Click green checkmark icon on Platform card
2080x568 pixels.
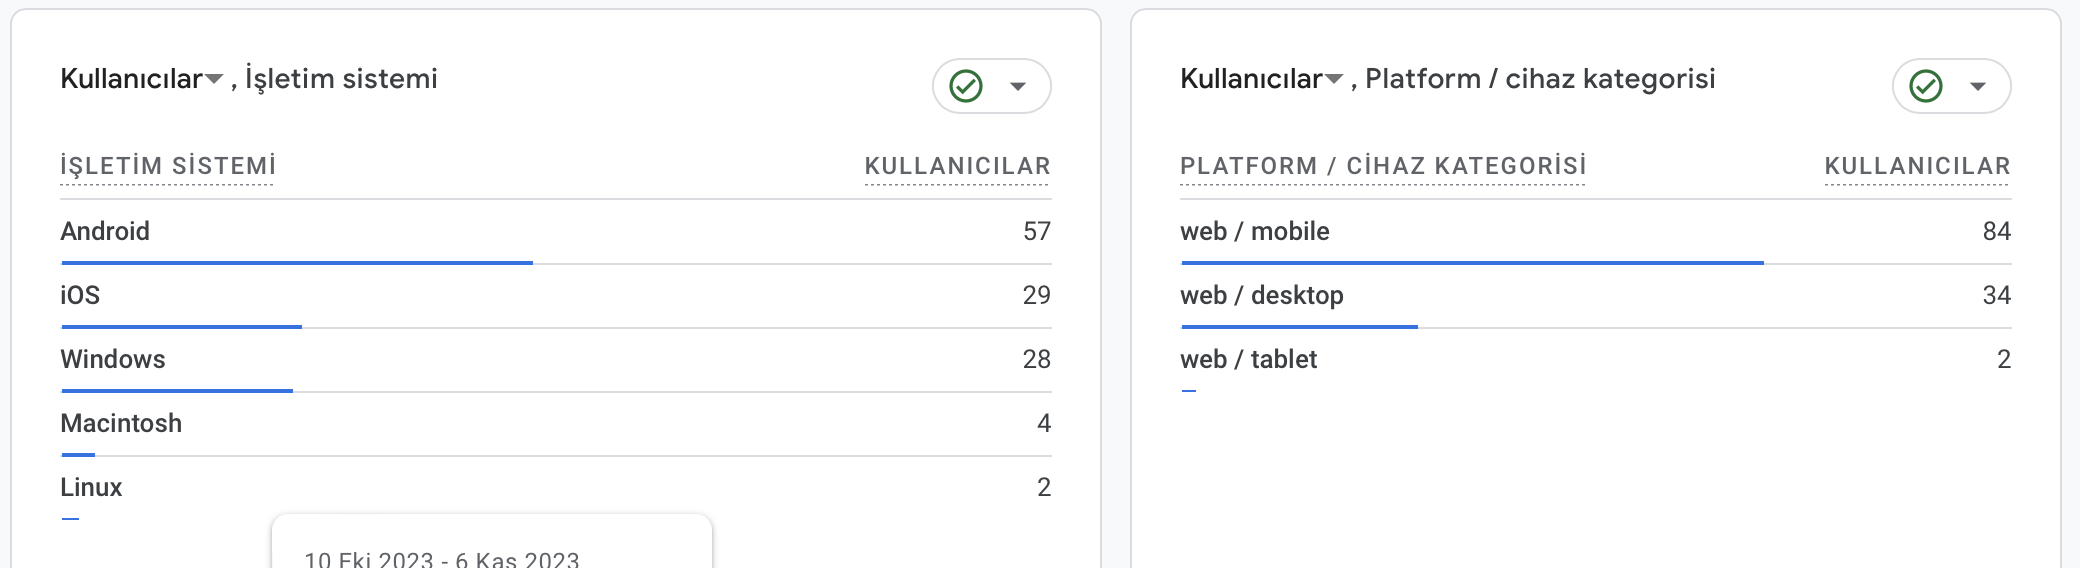pyautogui.click(x=1926, y=86)
